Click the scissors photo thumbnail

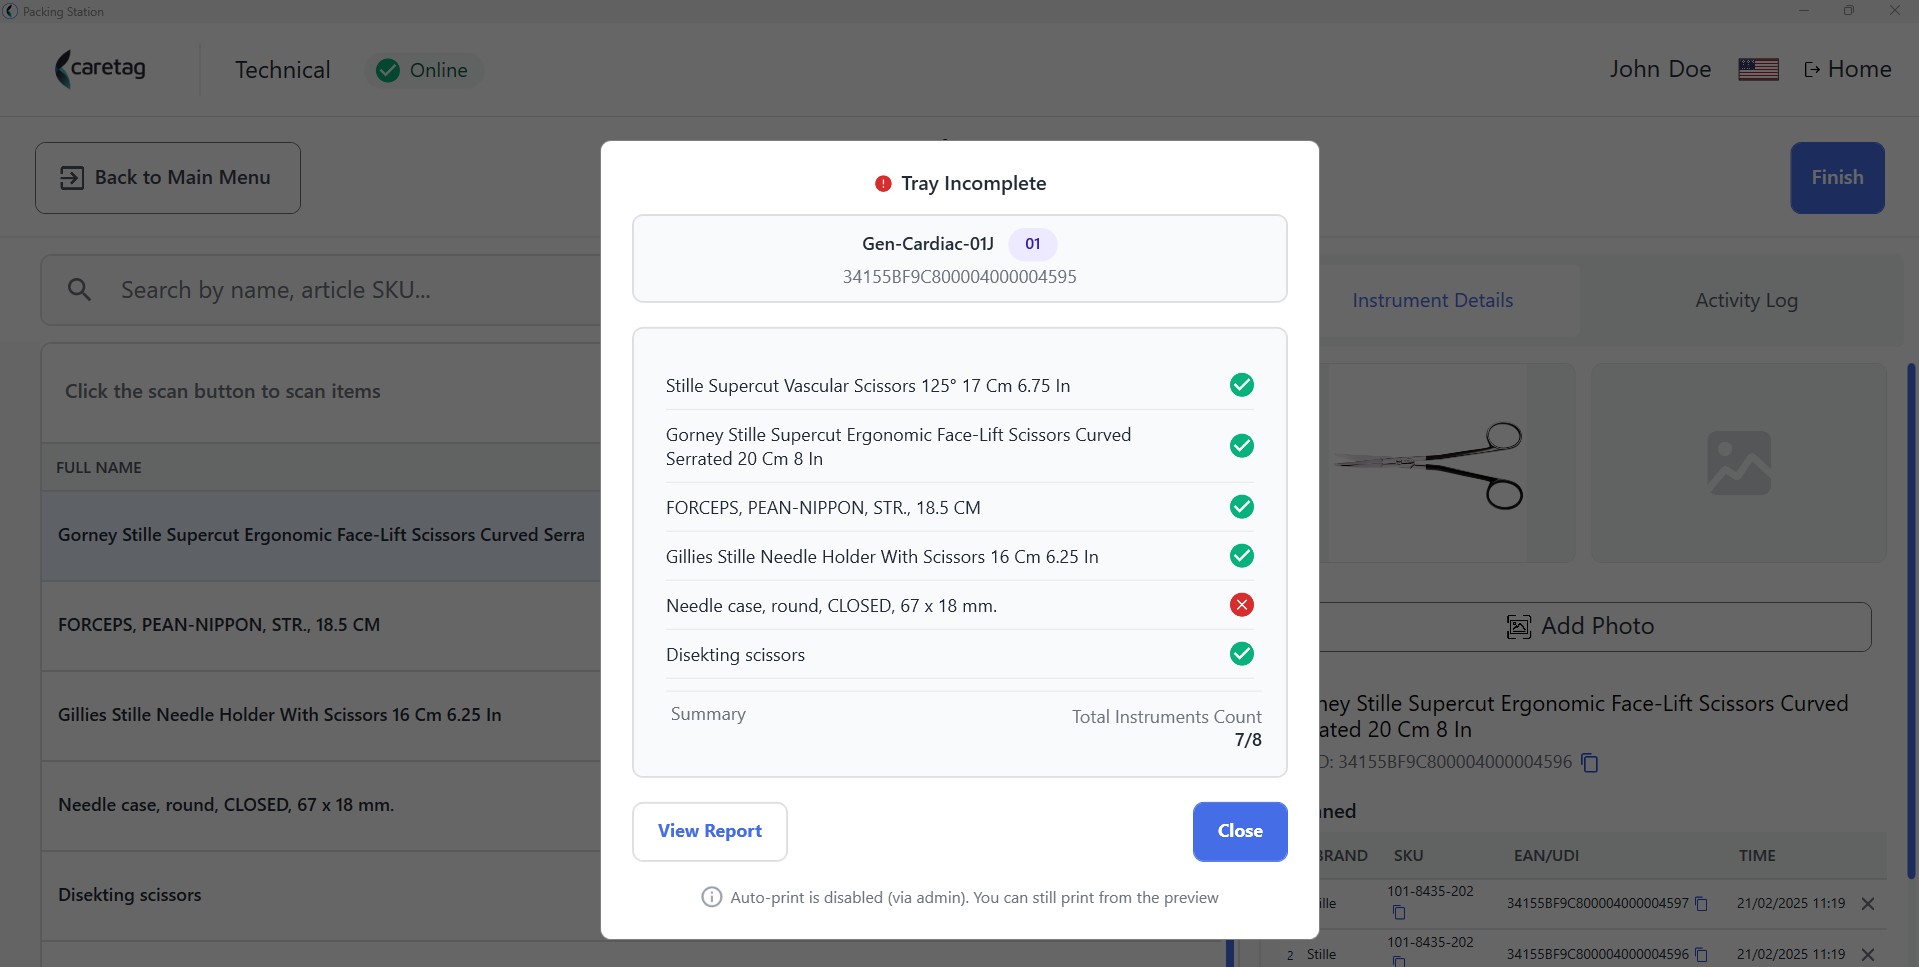1430,465
